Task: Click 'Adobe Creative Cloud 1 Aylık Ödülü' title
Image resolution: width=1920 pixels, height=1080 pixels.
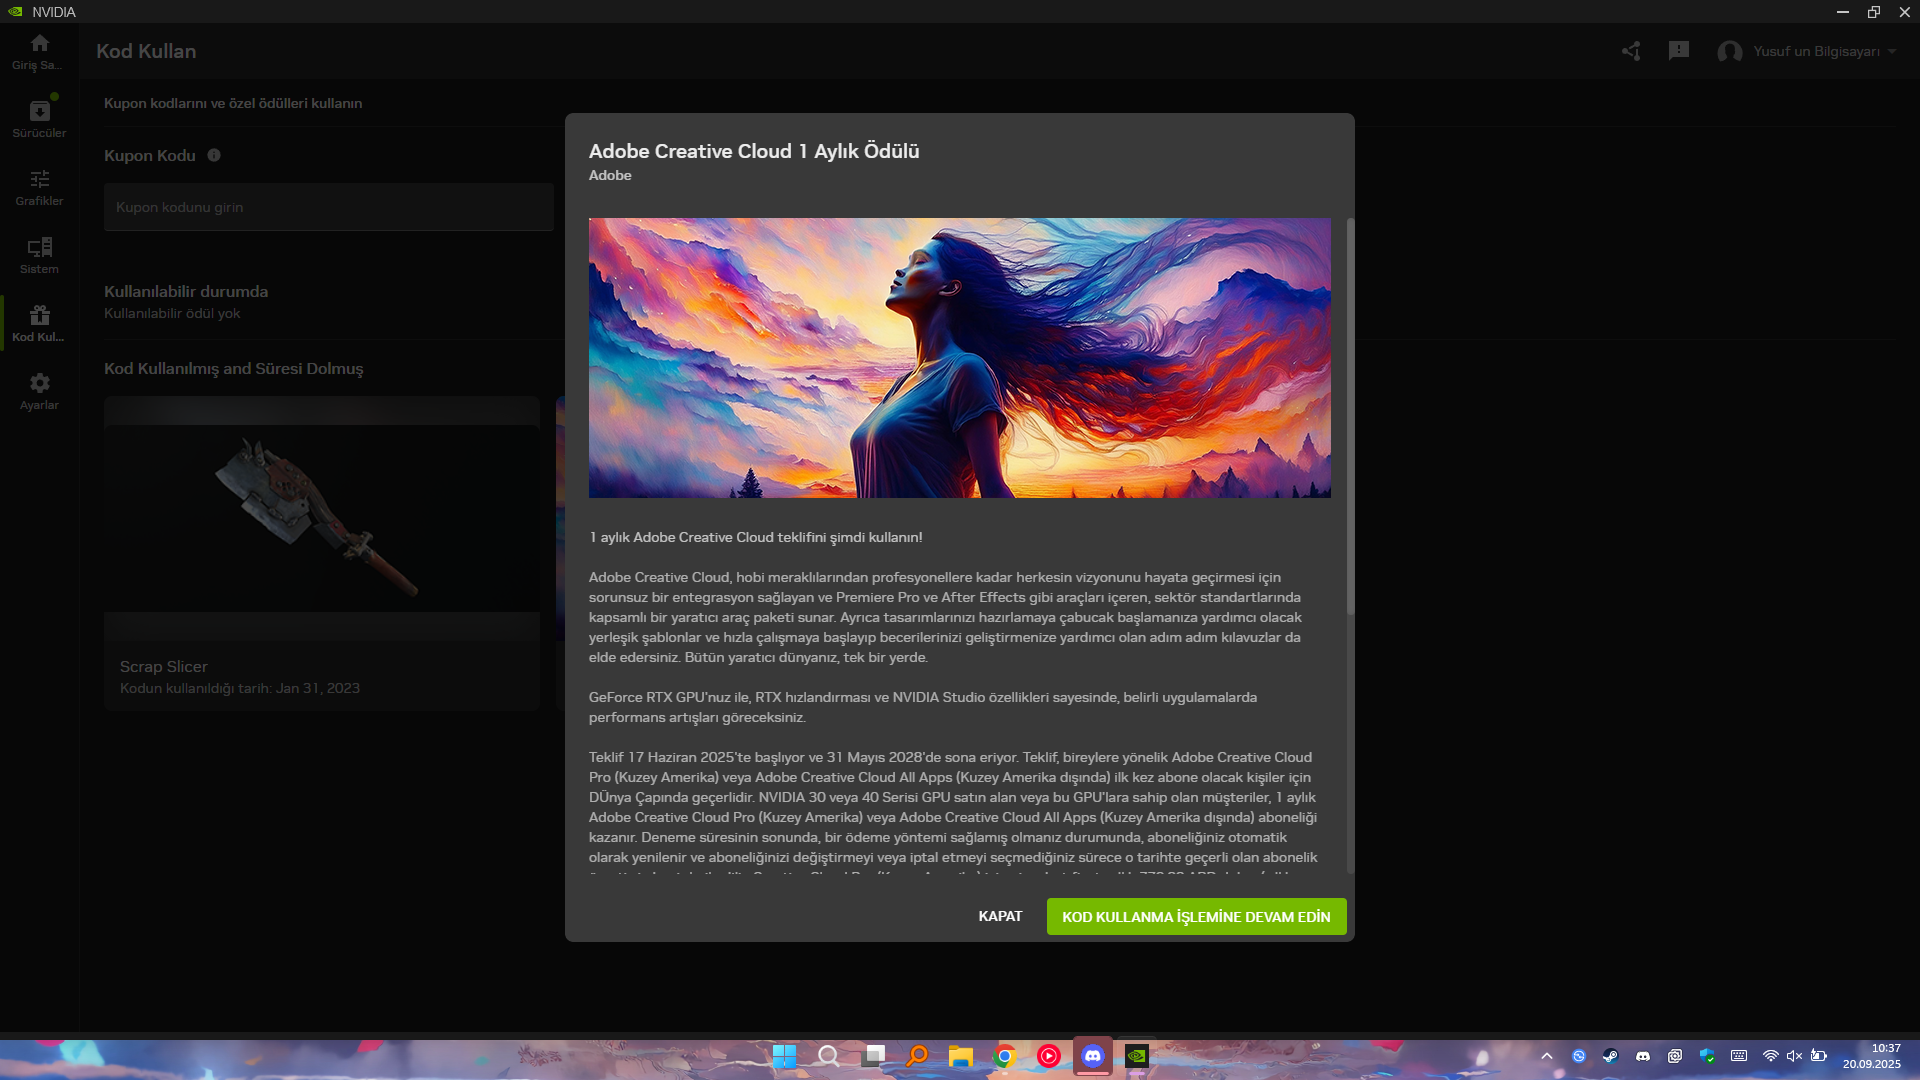Action: pos(754,151)
